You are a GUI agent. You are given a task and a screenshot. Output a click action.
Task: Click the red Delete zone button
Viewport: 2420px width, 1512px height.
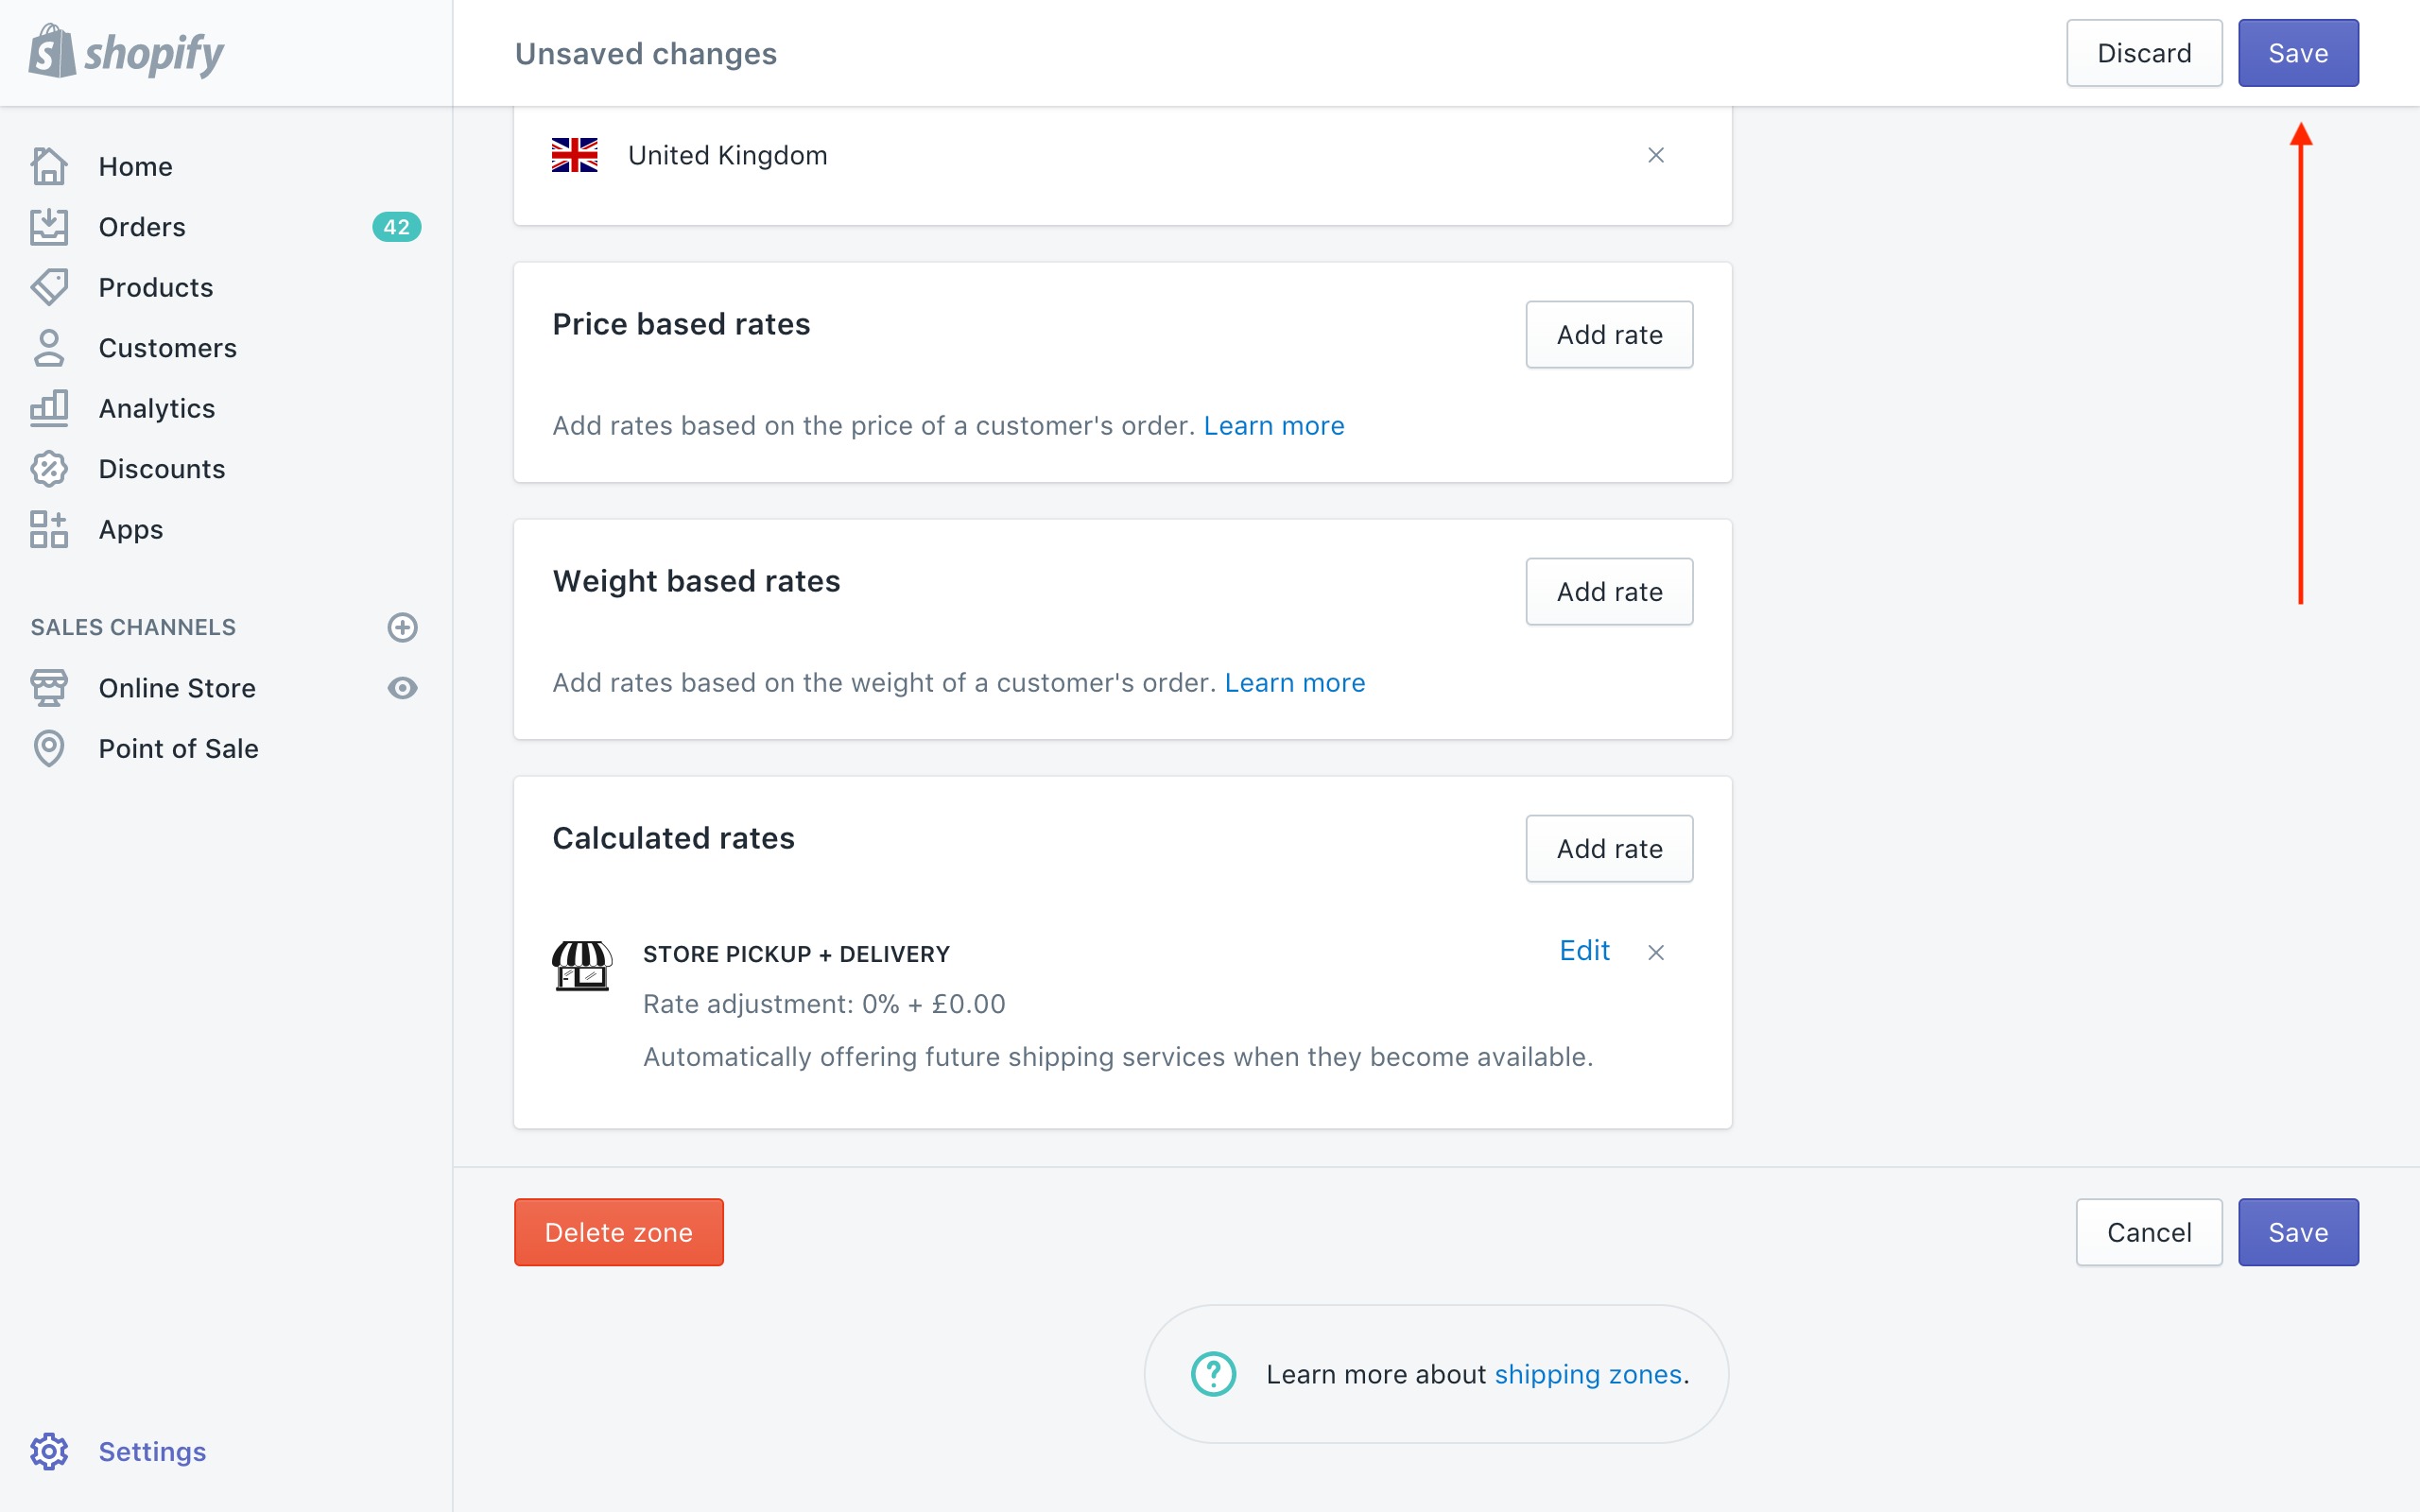pyautogui.click(x=618, y=1232)
